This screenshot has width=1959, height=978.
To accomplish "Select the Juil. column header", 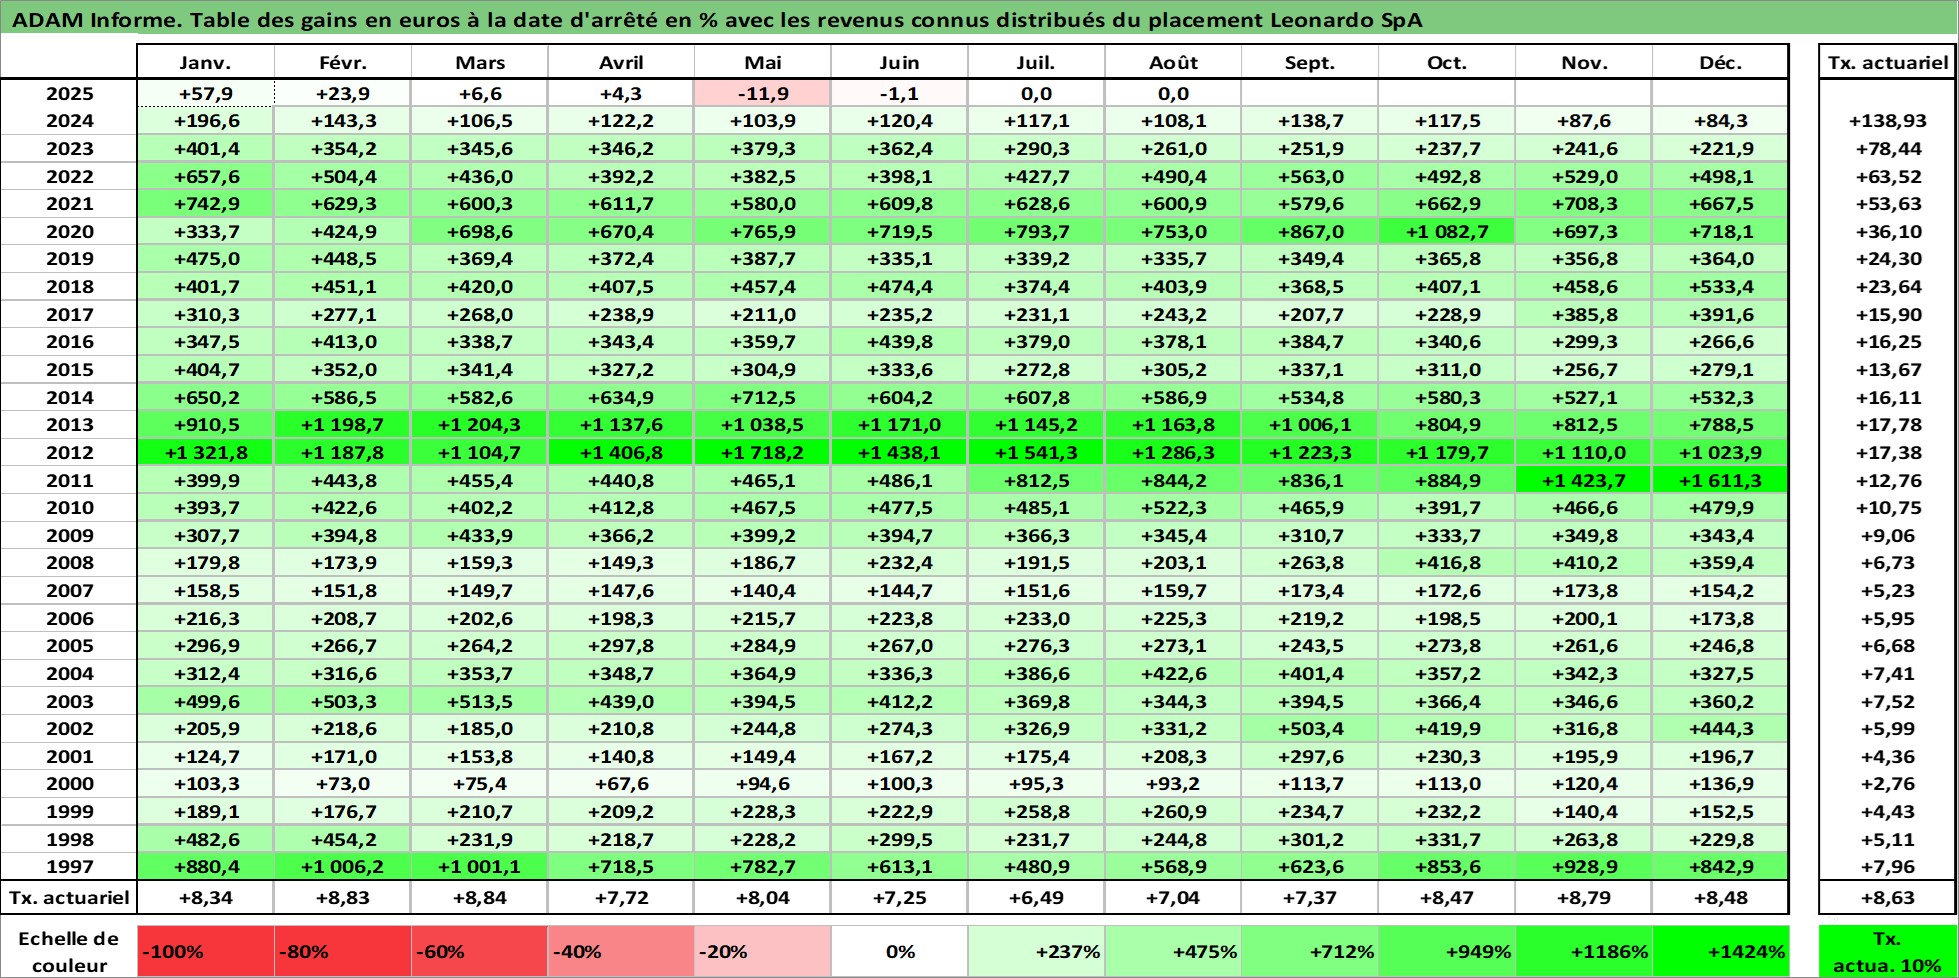I will click(1036, 62).
